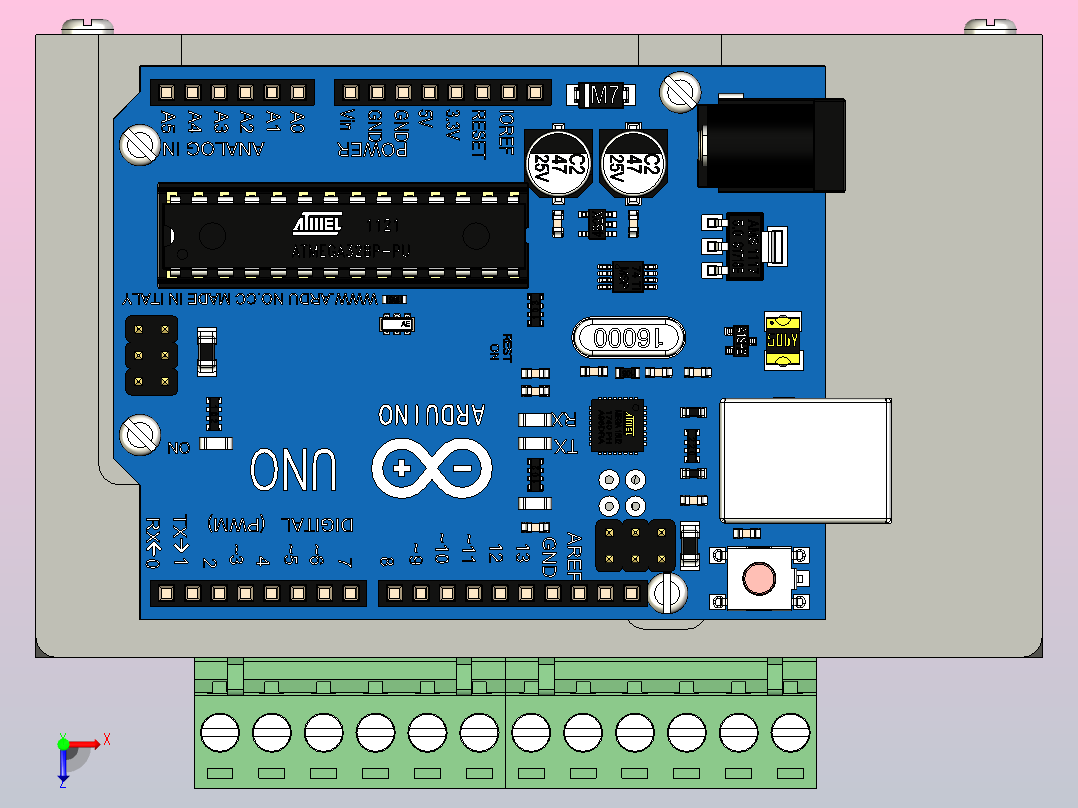This screenshot has width=1078, height=808.
Task: Select the right green terminal block
Action: 661,723
